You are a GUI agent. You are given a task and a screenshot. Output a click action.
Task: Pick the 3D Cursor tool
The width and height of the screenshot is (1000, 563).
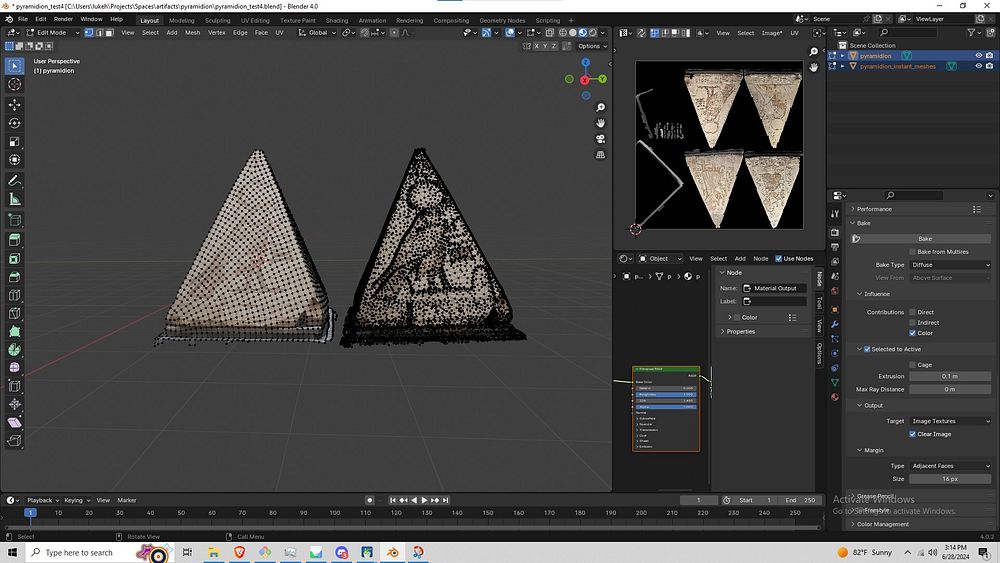point(15,85)
